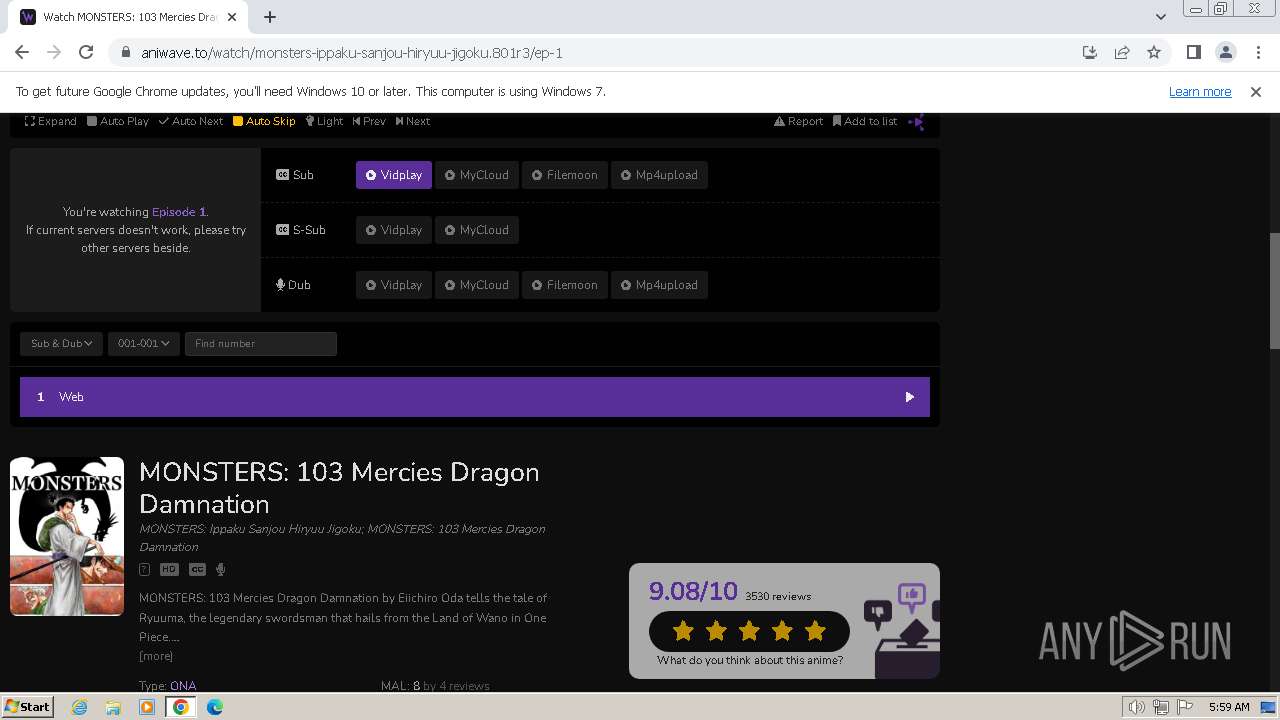Bookmark this tab star
1280x720 pixels.
(x=1154, y=53)
